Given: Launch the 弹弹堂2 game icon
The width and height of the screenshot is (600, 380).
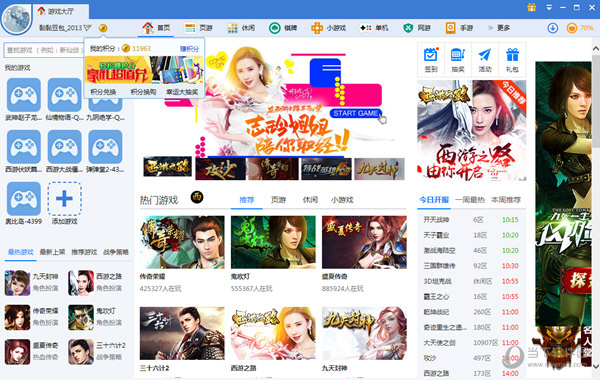Looking at the screenshot, I should [105, 147].
